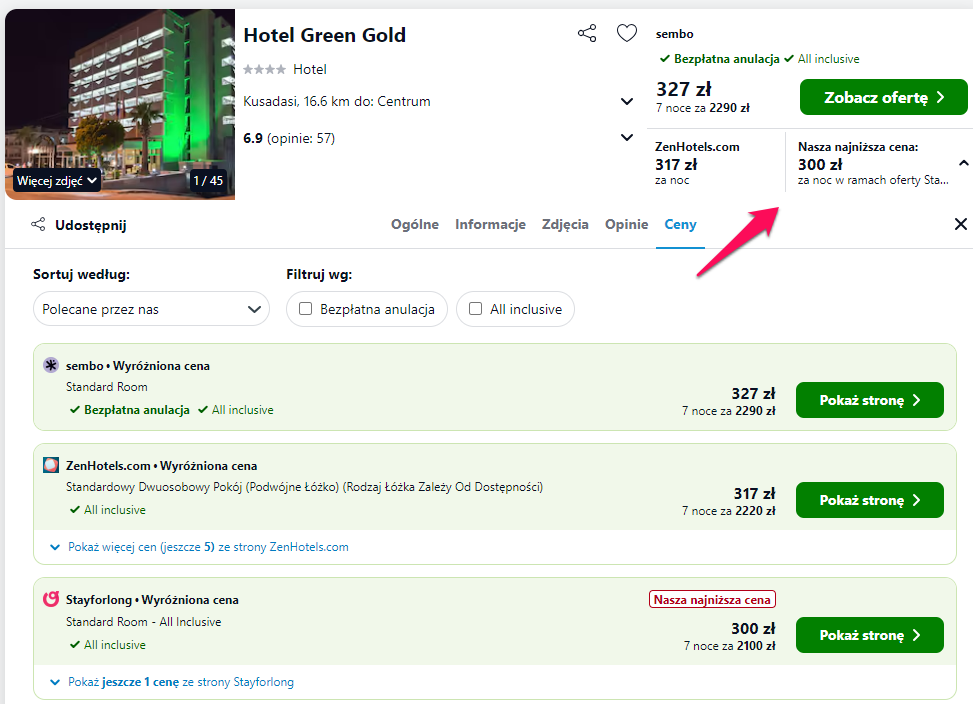Image resolution: width=973 pixels, height=704 pixels.
Task: Tick the All inclusive filter checkbox
Action: pyautogui.click(x=475, y=308)
